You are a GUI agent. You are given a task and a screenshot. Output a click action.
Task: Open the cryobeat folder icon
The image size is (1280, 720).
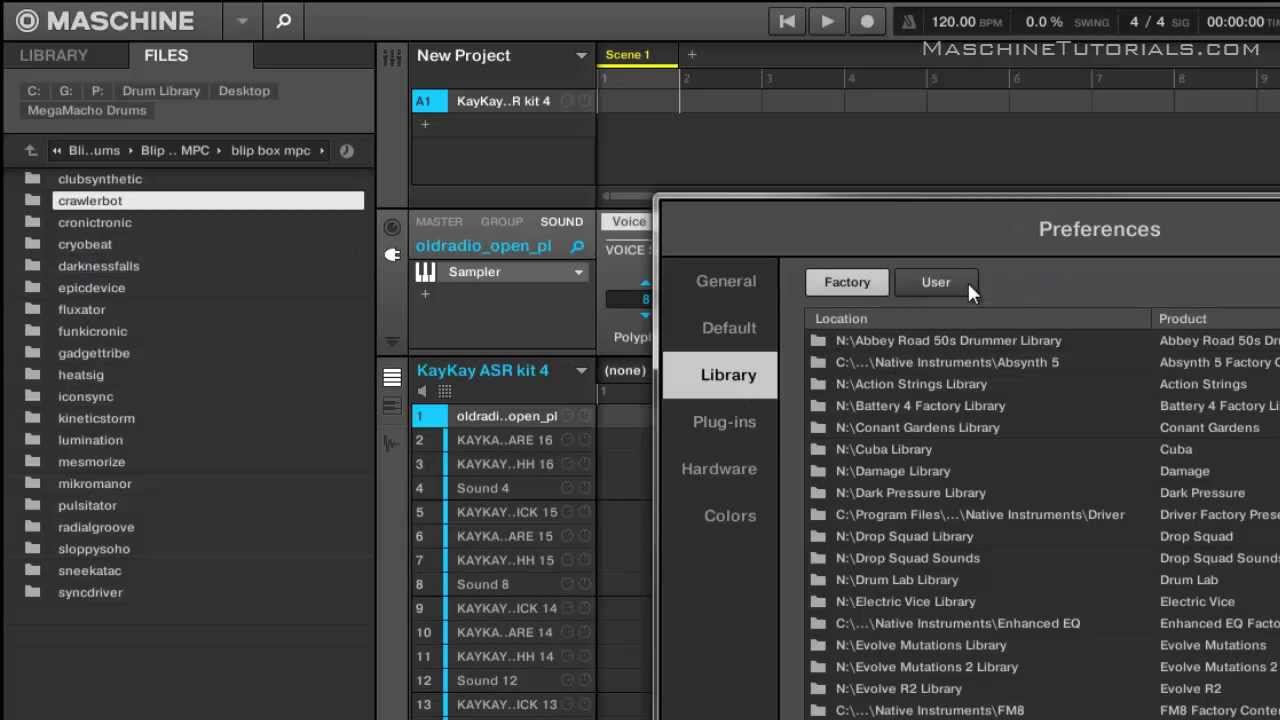[33, 244]
